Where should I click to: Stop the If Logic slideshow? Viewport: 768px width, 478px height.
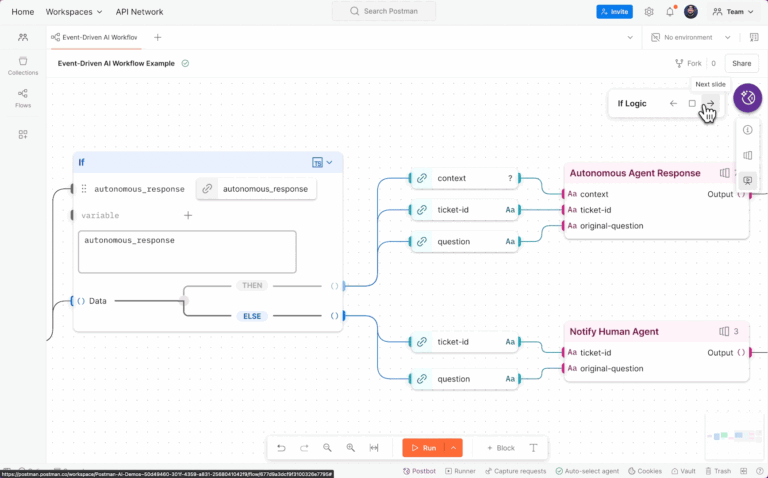coord(692,103)
